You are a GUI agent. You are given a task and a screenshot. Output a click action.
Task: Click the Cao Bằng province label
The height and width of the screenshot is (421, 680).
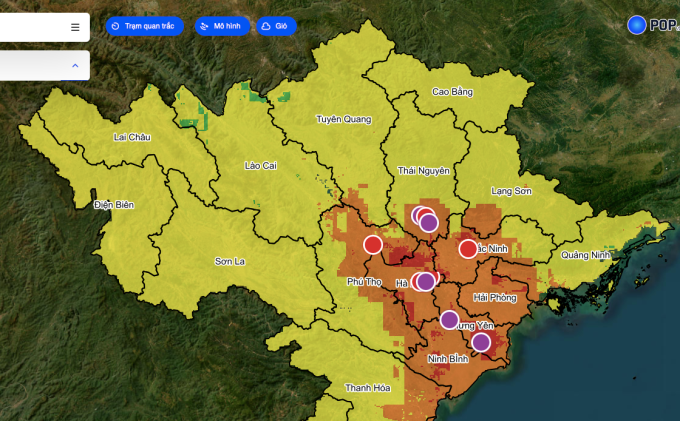coord(451,92)
